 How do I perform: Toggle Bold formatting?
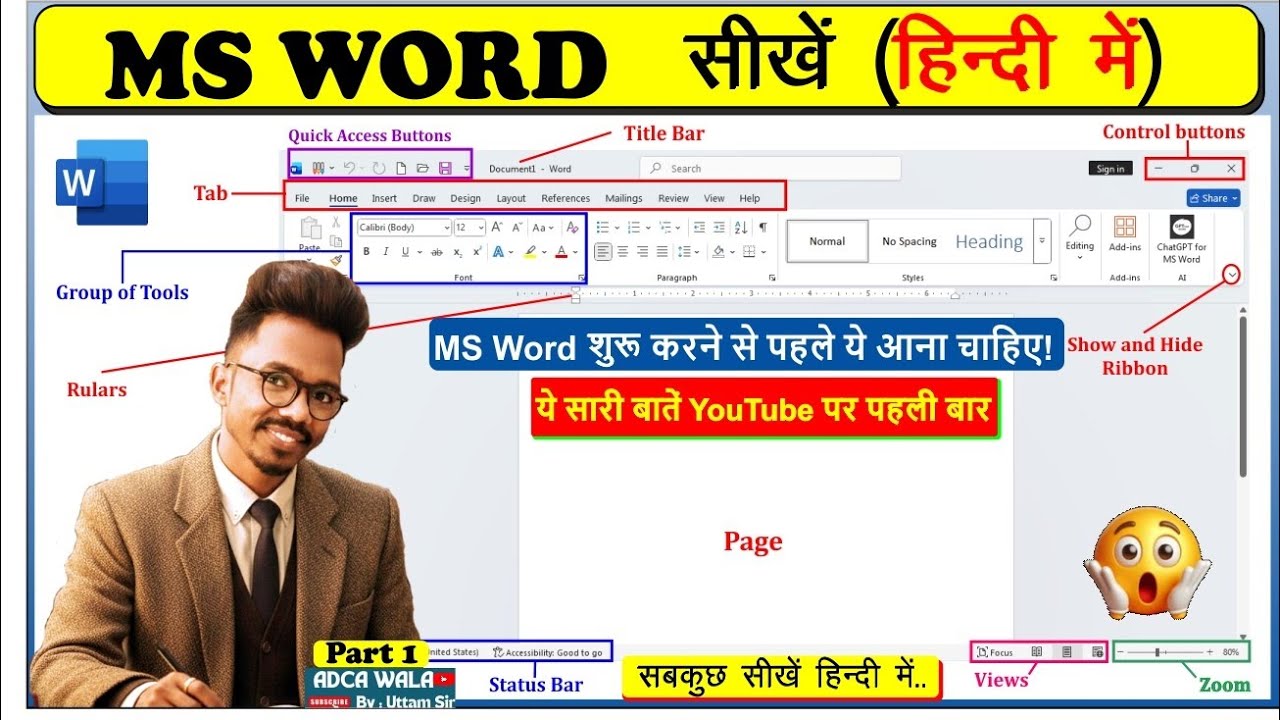[366, 252]
